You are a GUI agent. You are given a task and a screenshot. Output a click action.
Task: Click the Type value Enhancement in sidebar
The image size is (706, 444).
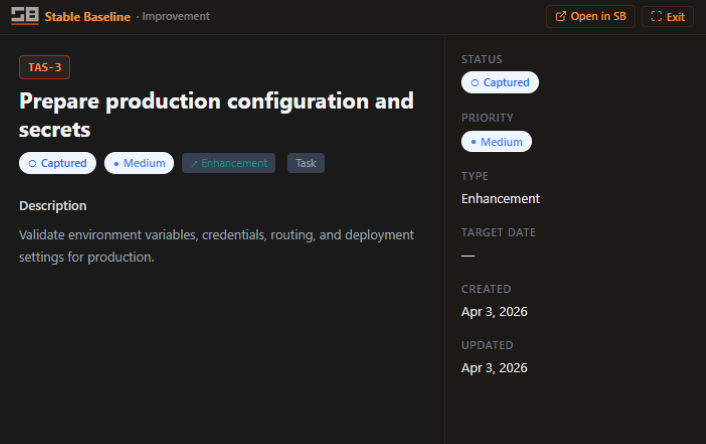pos(500,198)
